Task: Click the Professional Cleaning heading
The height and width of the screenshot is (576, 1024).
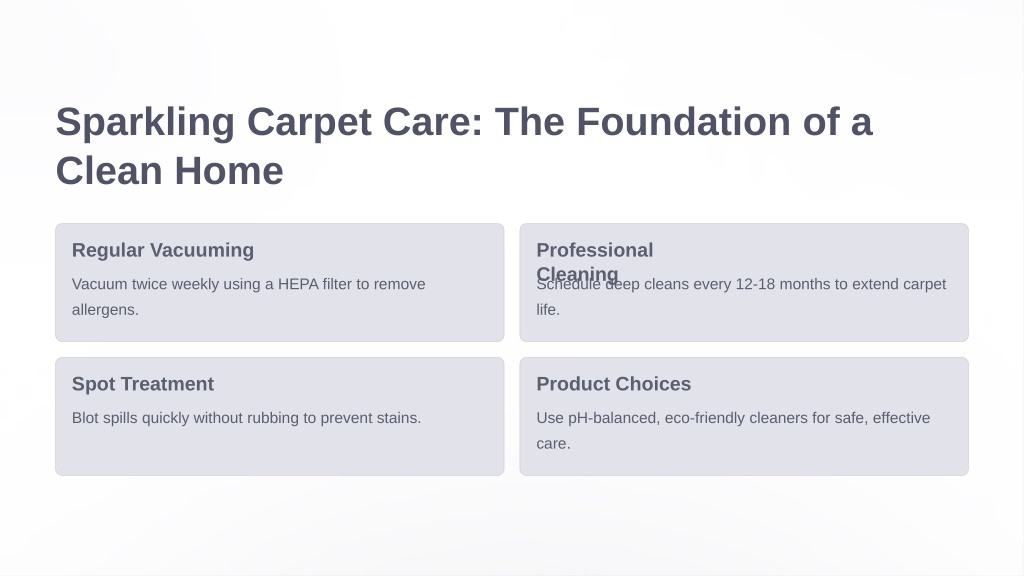Action: 594,261
